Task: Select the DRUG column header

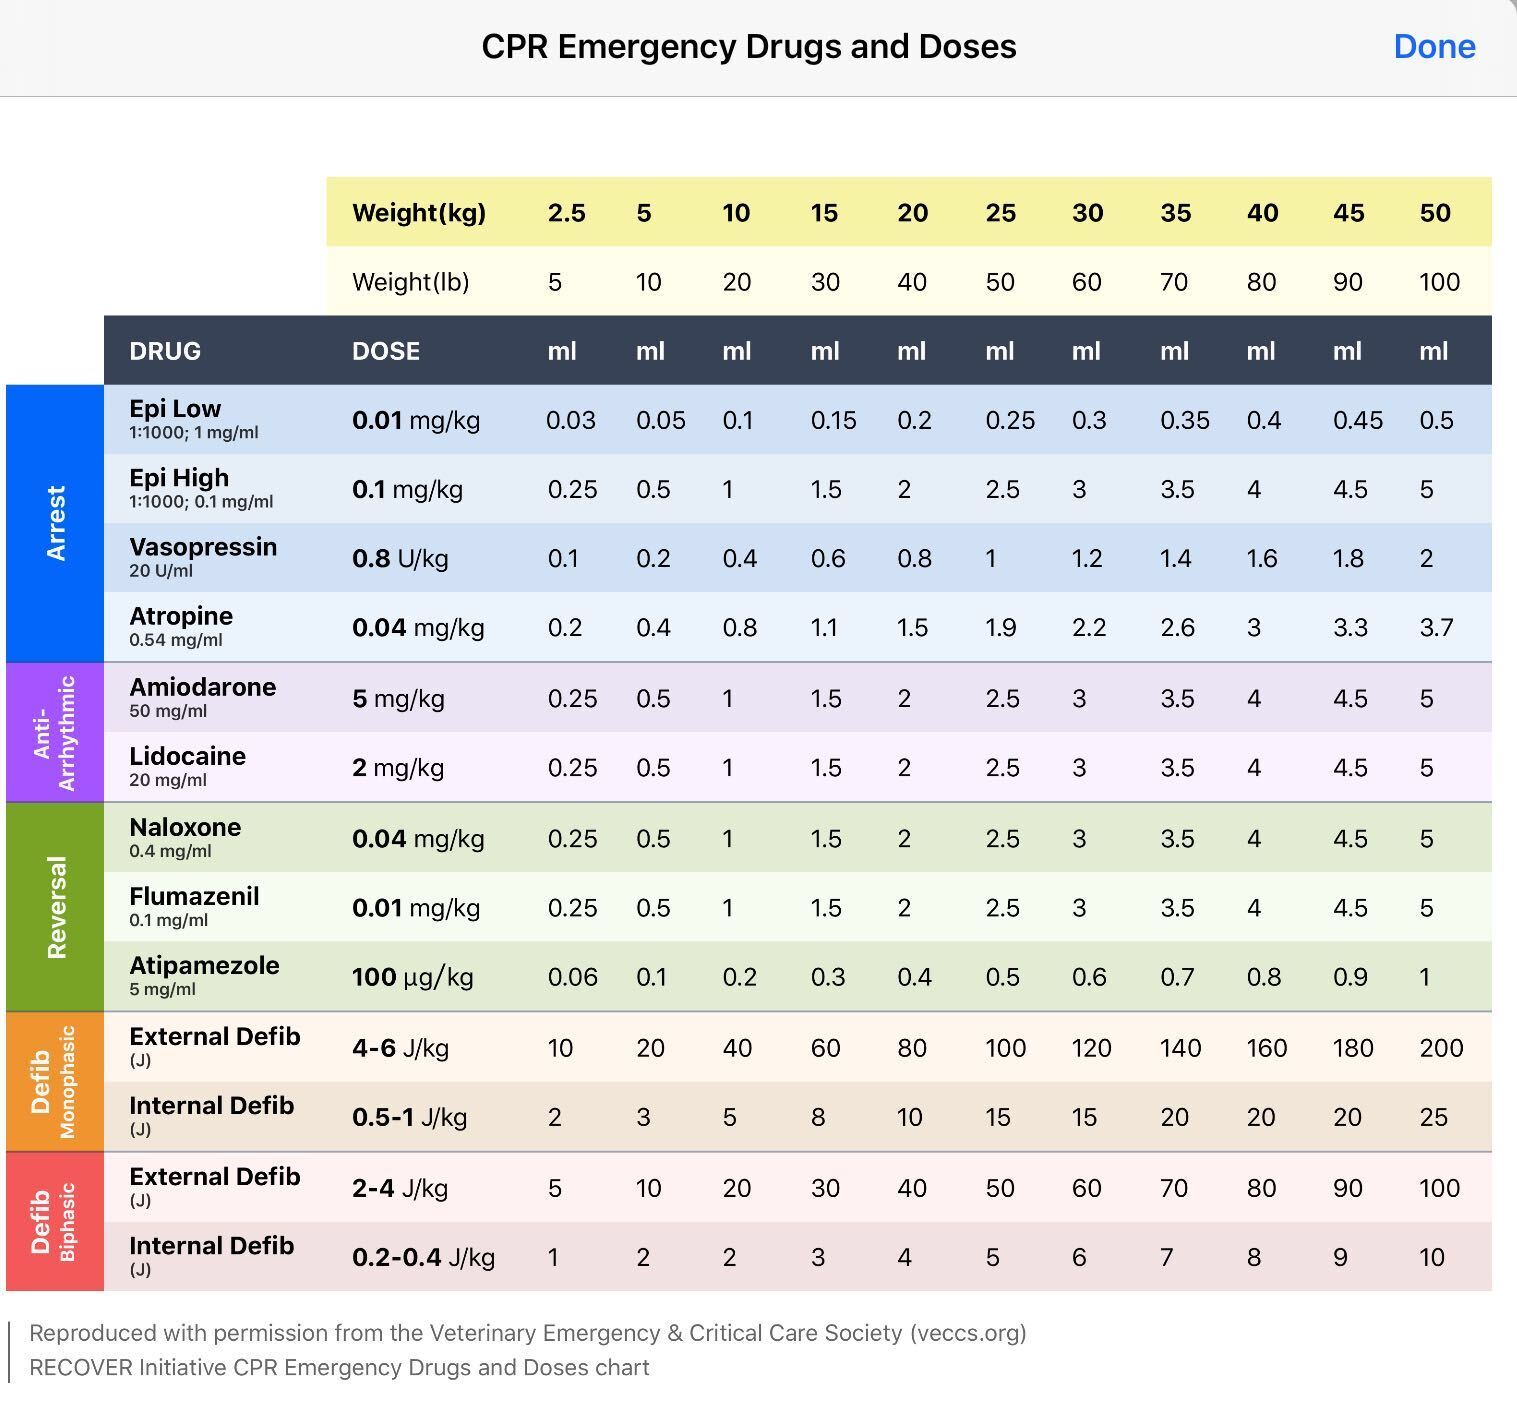Action: (166, 351)
